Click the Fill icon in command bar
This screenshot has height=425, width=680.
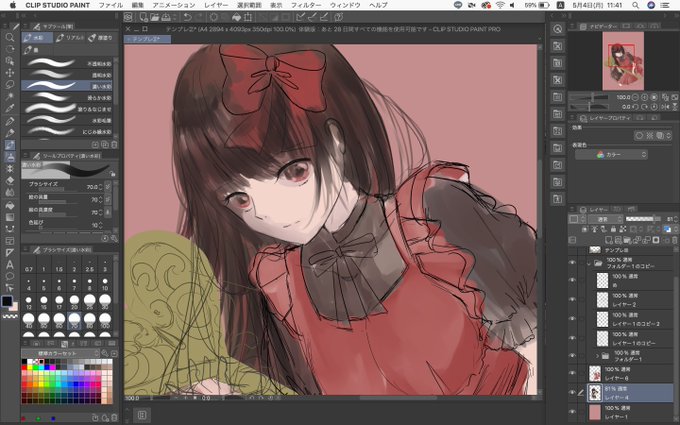click(x=236, y=17)
